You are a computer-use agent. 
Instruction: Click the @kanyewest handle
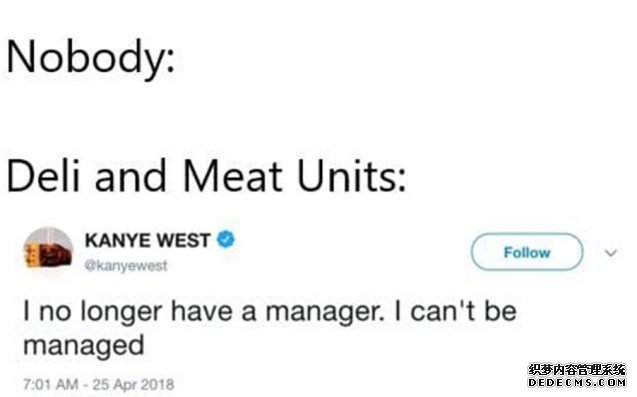[126, 266]
